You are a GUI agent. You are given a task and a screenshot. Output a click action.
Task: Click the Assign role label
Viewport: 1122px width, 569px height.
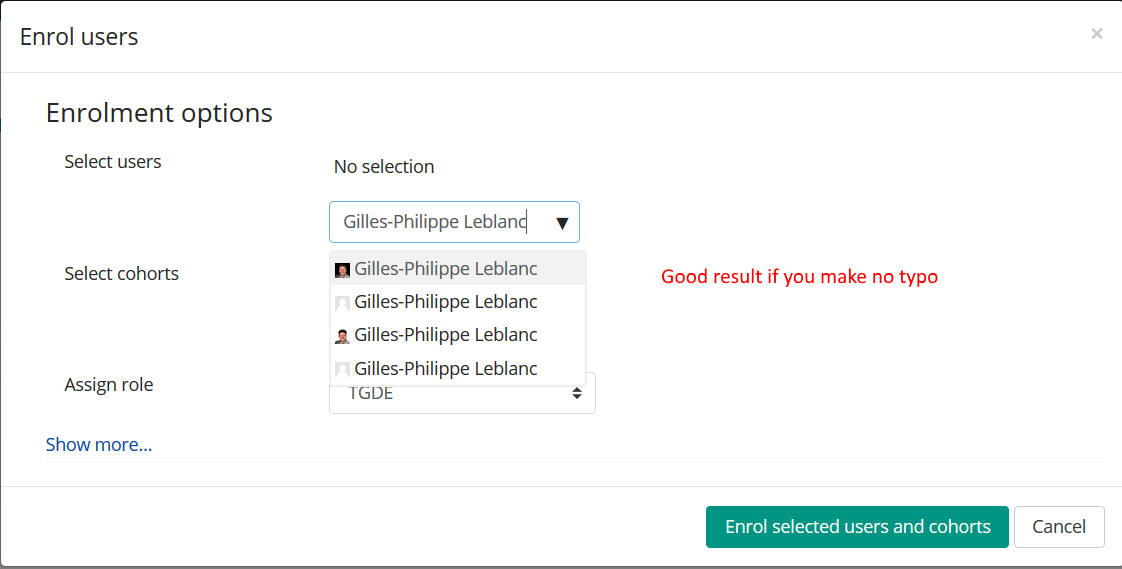point(109,384)
